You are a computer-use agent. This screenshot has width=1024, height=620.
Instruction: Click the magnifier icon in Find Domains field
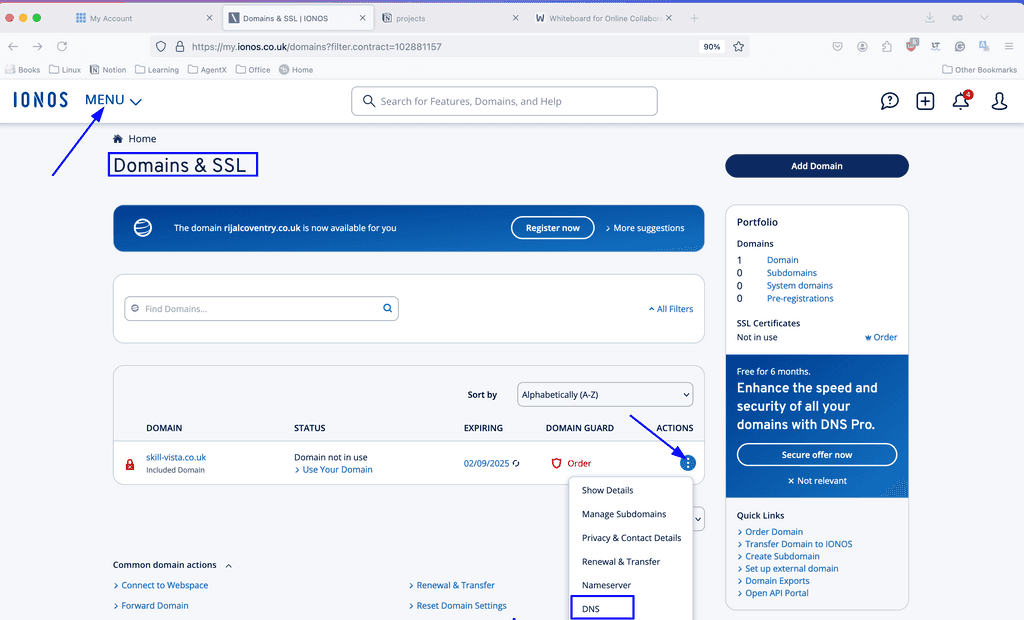click(387, 308)
